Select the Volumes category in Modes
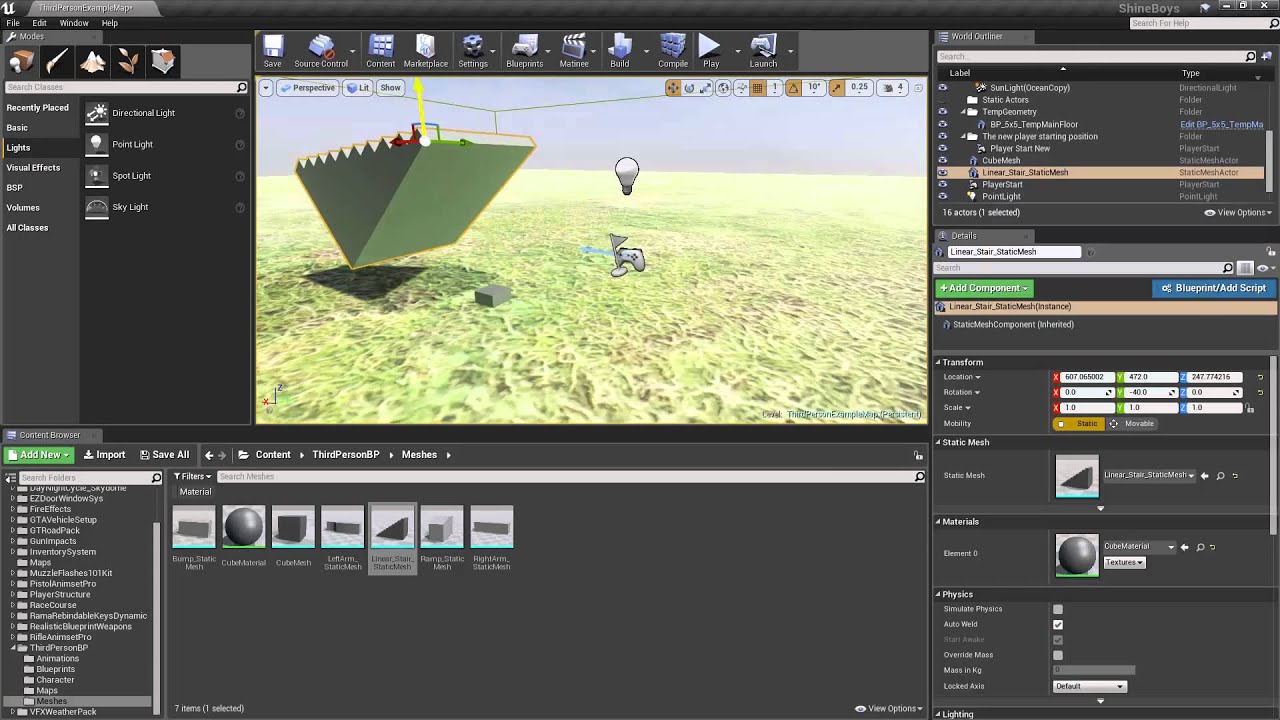The width and height of the screenshot is (1280, 720). coord(23,208)
